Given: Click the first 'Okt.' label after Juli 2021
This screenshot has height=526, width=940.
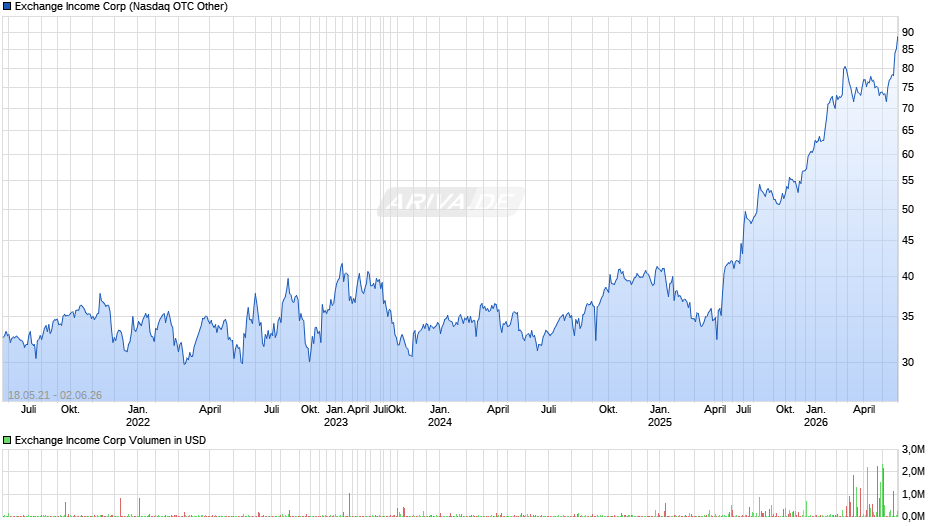Looking at the screenshot, I should tap(70, 410).
